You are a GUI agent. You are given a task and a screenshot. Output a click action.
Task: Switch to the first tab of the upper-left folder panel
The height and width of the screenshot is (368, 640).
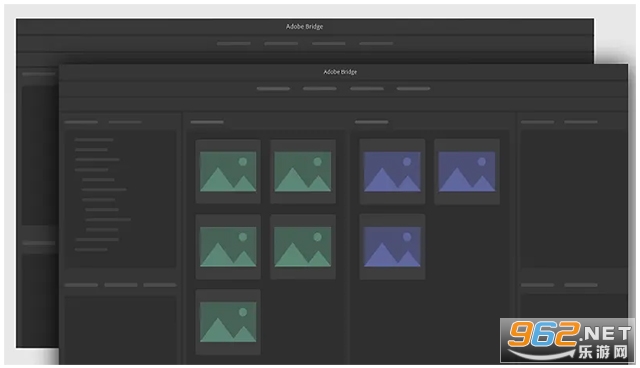[81, 122]
